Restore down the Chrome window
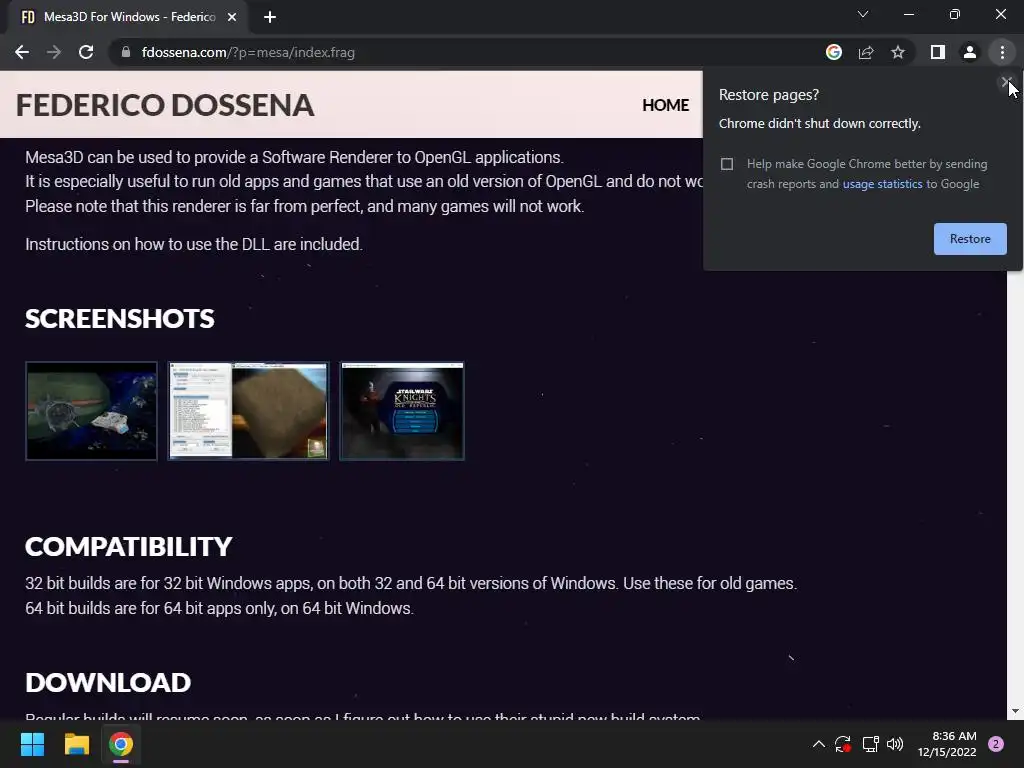 pyautogui.click(x=955, y=14)
